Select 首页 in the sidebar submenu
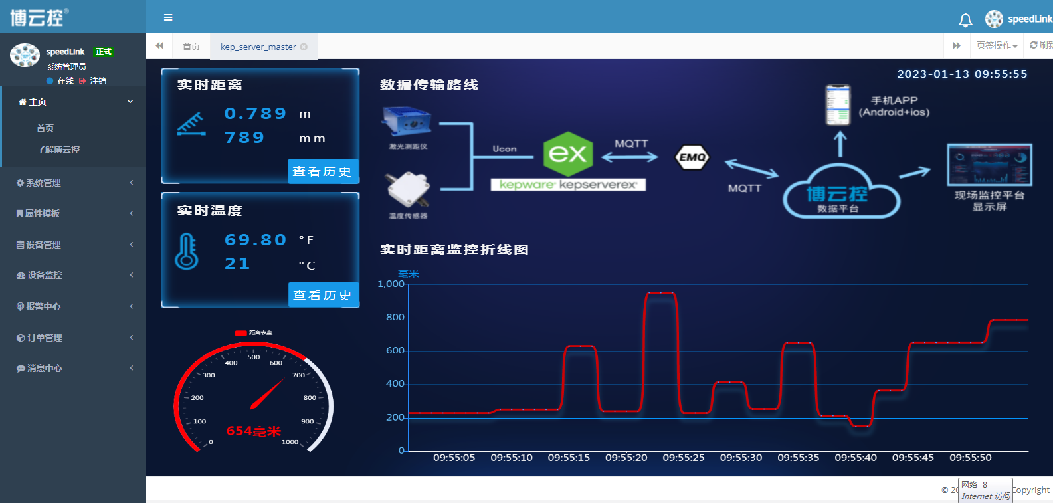This screenshot has width=1054, height=504. tap(45, 128)
